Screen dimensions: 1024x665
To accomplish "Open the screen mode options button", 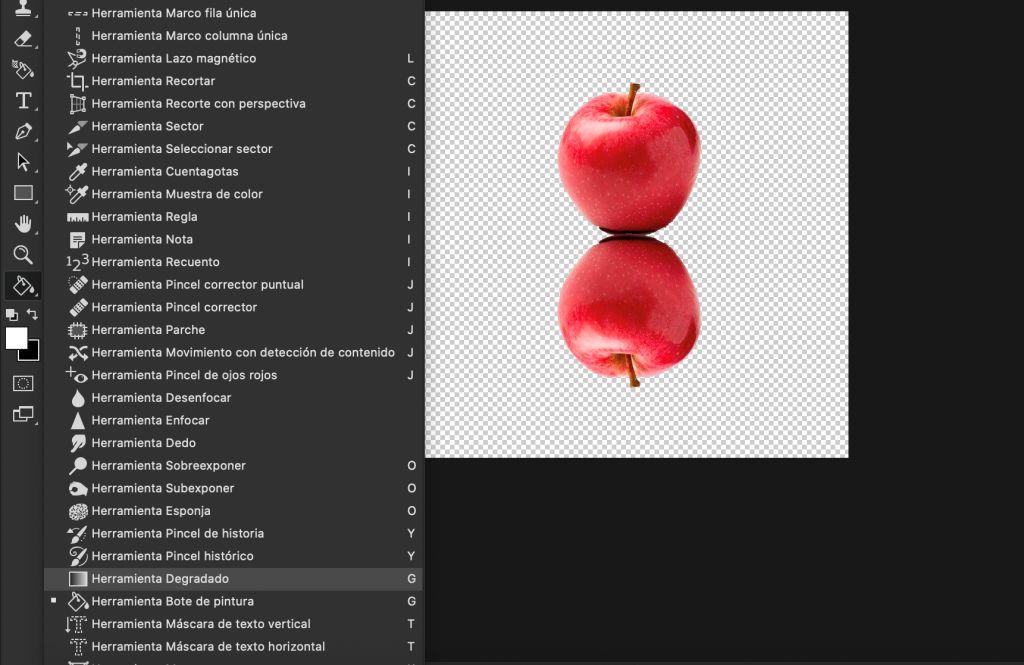I will pyautogui.click(x=23, y=414).
